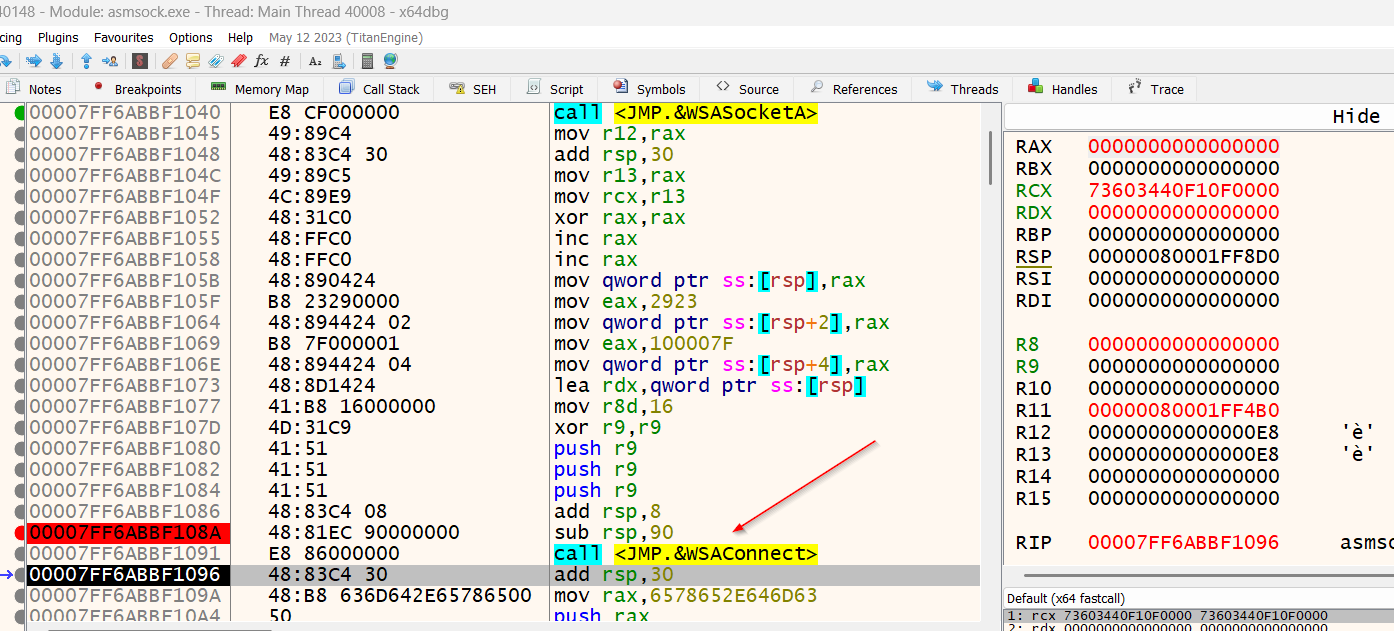Image resolution: width=1394 pixels, height=631 pixels.
Task: Click the R12 register value 00000000000000E8
Action: coord(1183,432)
